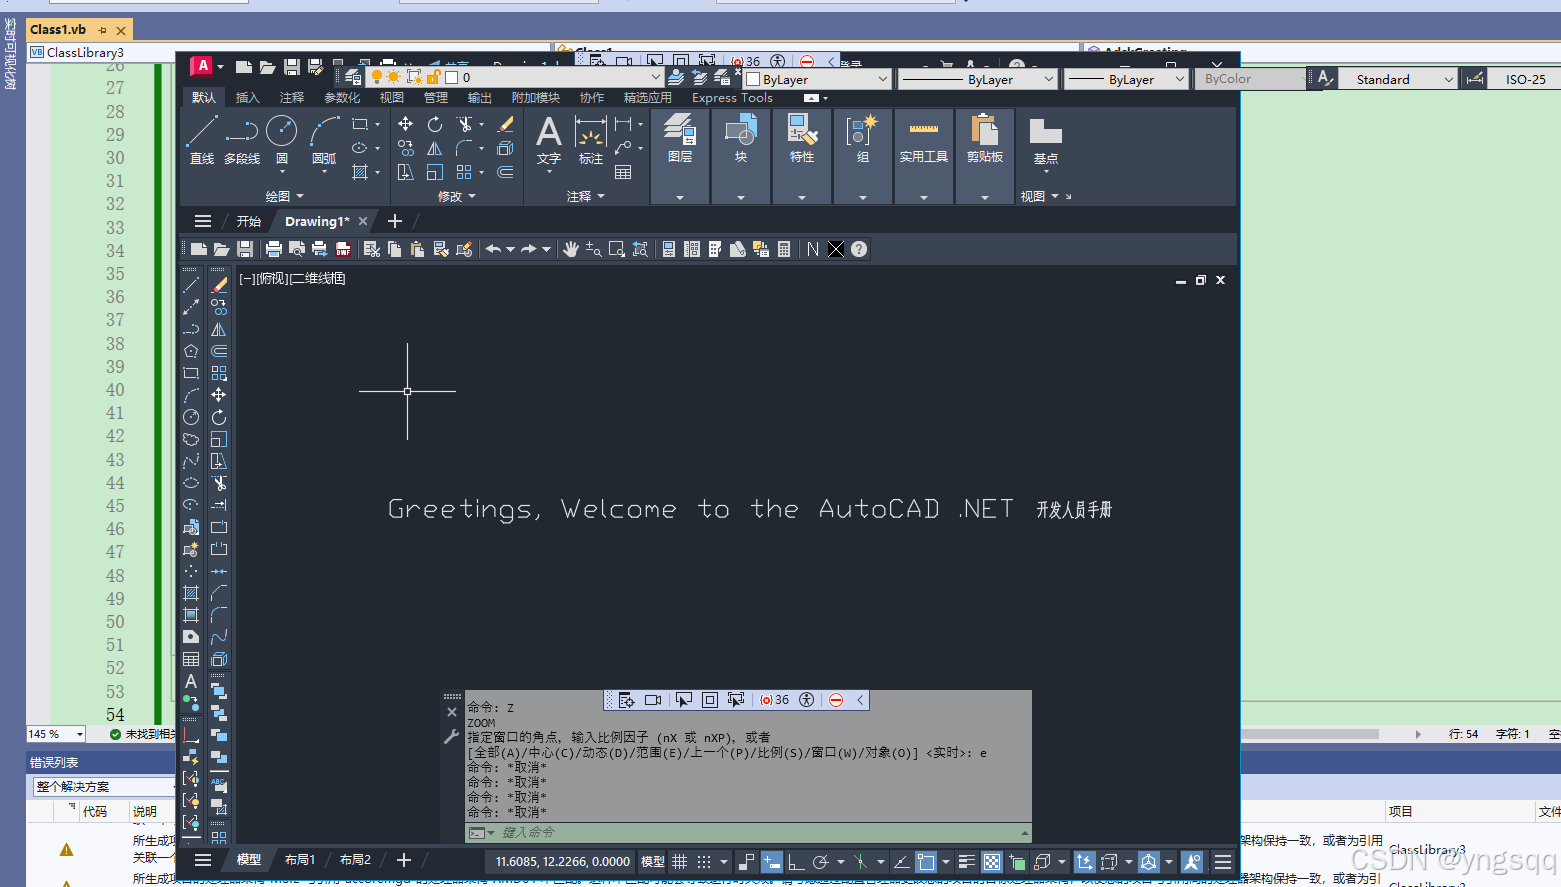Open the layer 0 dropdown list
The width and height of the screenshot is (1561, 887).
656,77
